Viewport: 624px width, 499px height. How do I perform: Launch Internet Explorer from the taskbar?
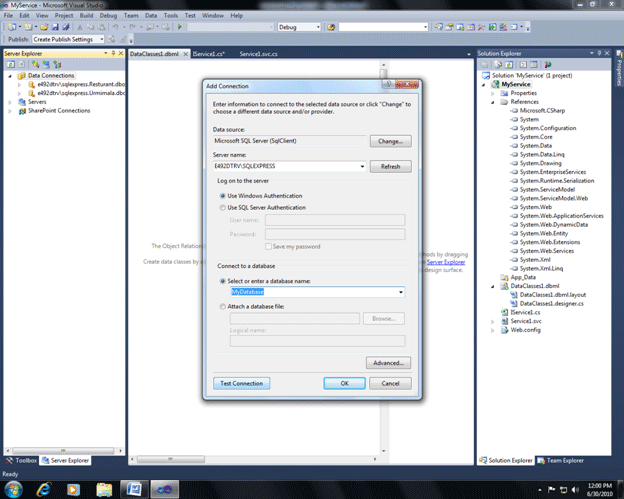tap(43, 489)
